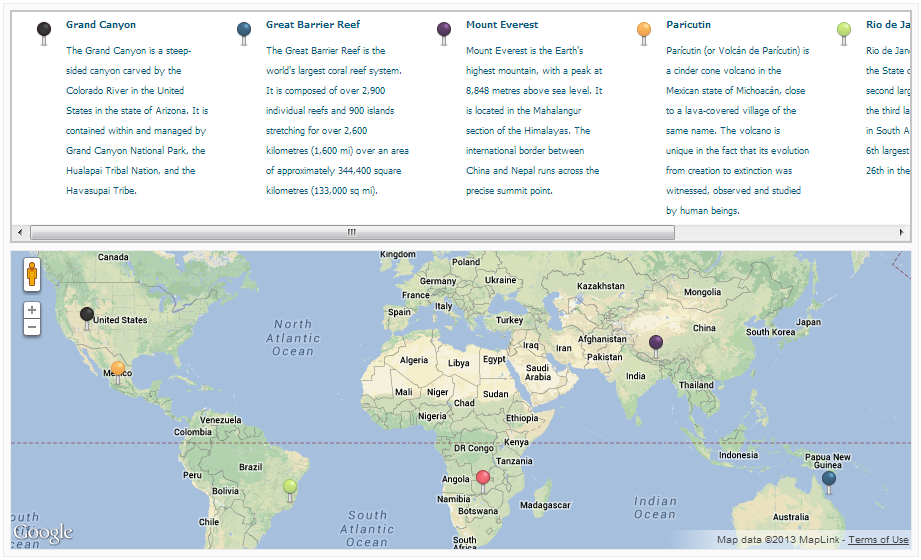
Task: Click the 'Papua New Guinea' map label
Action: (x=828, y=461)
